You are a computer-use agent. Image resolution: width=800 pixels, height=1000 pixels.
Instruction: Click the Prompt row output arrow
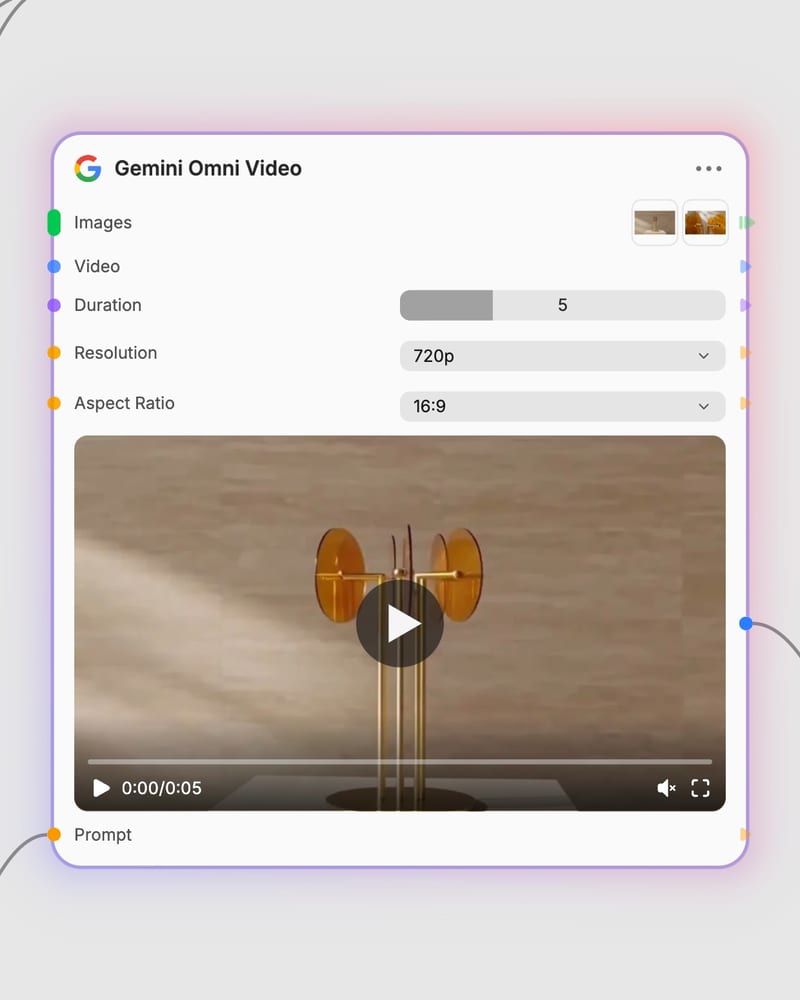(745, 834)
